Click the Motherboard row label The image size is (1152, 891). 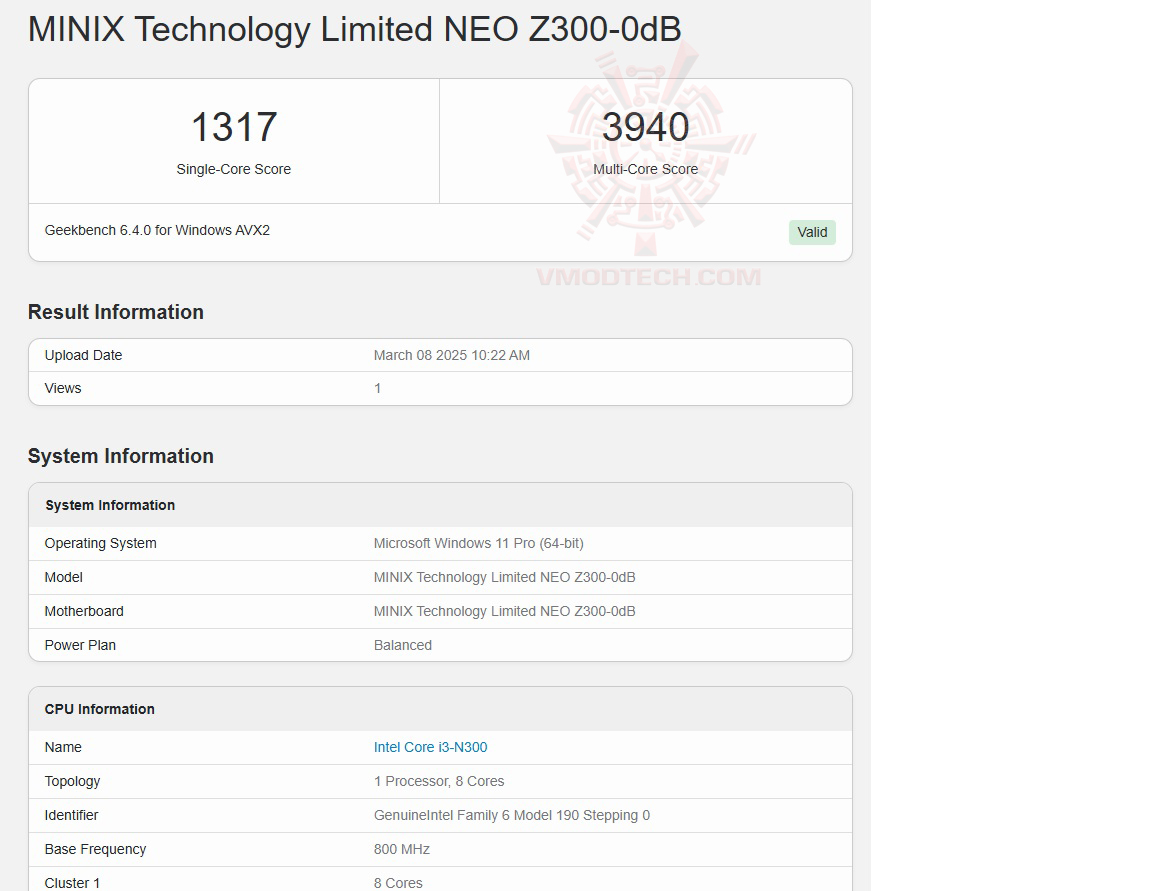[84, 611]
